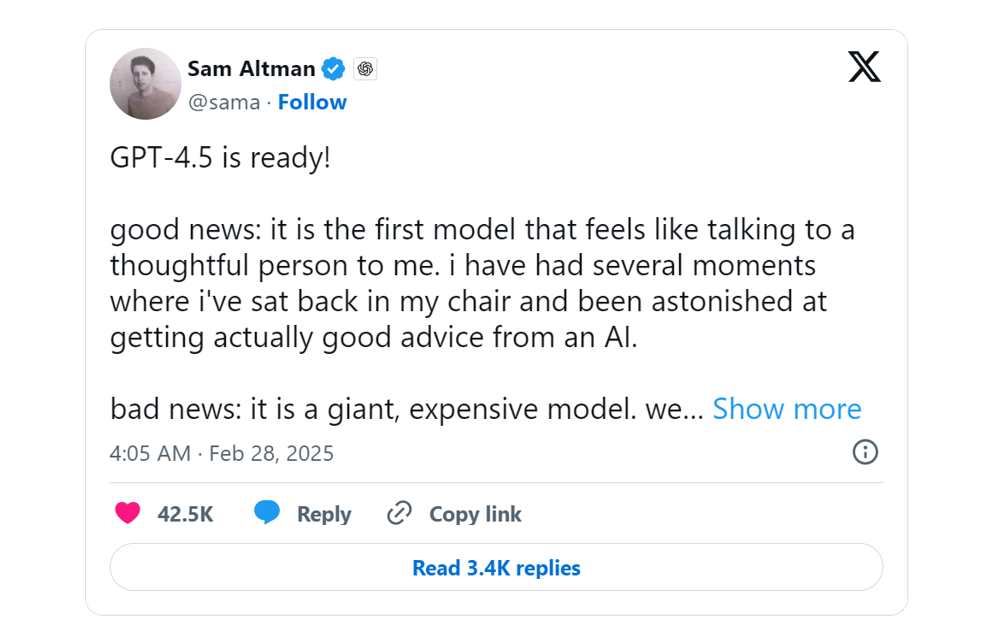
Task: Expand the tweet with Show more
Action: click(x=786, y=409)
